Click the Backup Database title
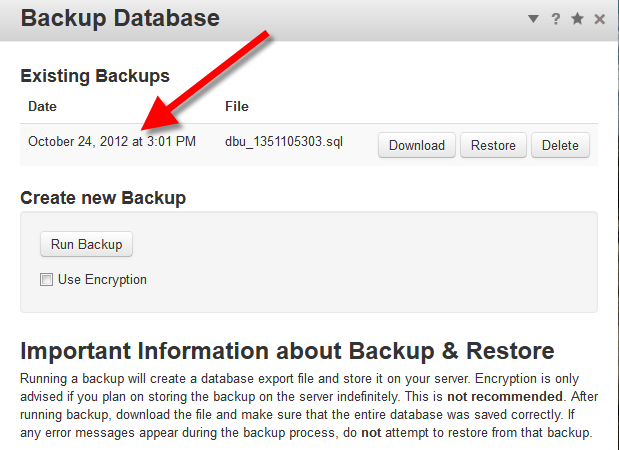 pyautogui.click(x=120, y=18)
